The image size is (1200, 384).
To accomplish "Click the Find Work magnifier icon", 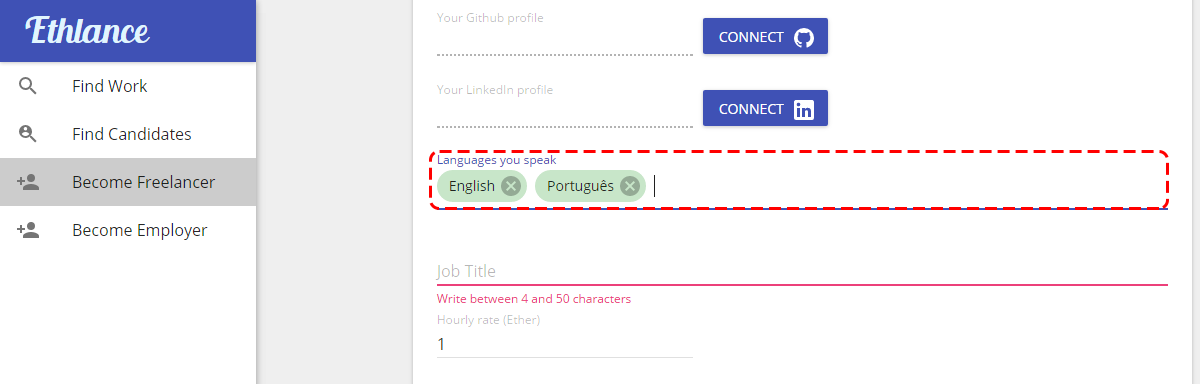I will point(28,86).
